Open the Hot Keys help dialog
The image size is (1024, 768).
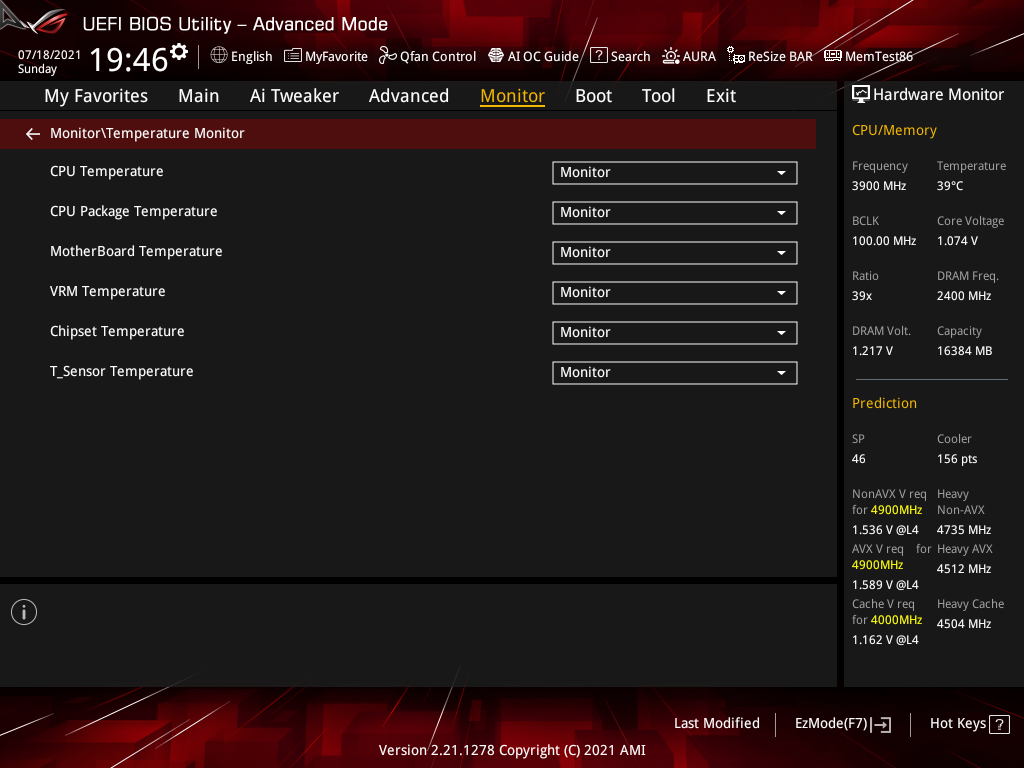969,723
